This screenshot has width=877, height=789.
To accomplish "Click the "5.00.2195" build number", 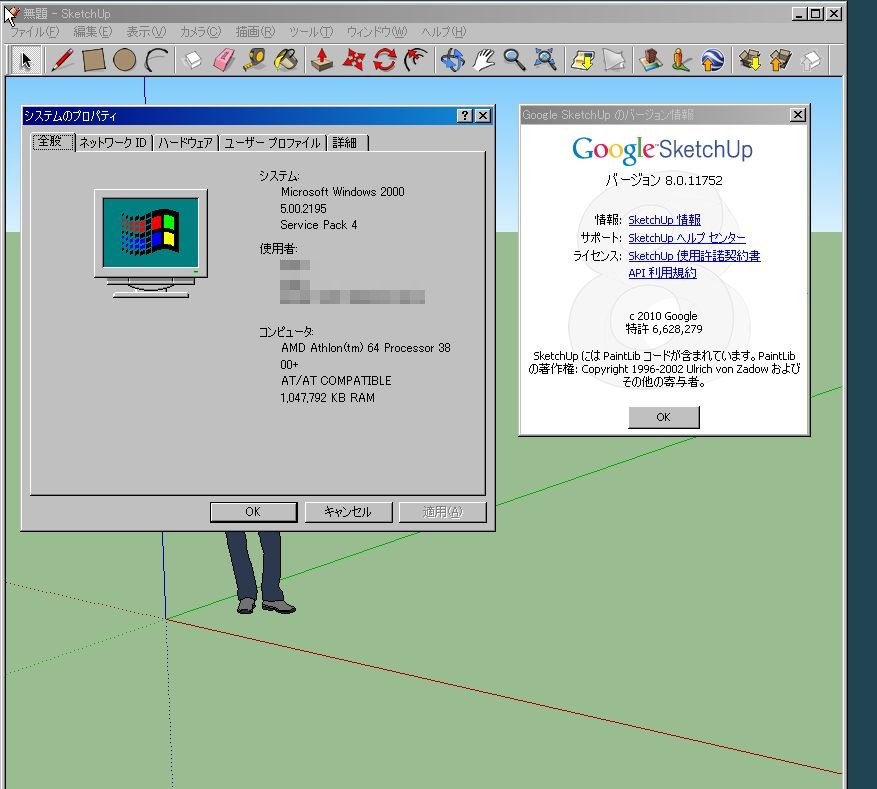I will 303,209.
